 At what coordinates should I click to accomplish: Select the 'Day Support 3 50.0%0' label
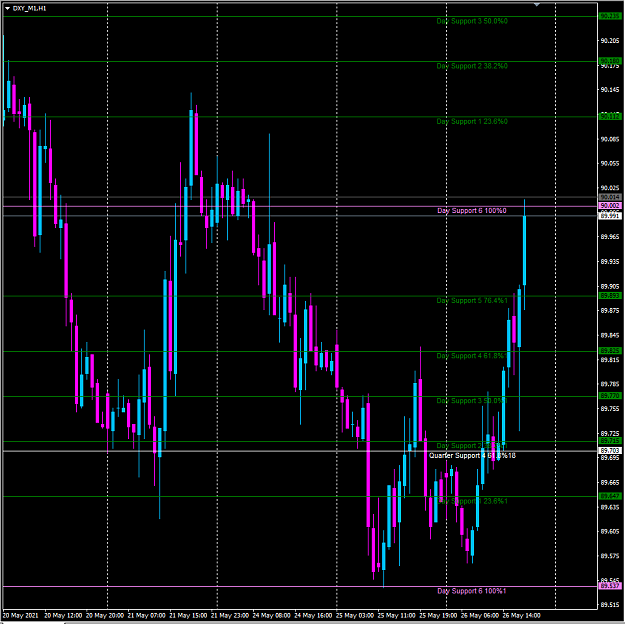pos(472,21)
